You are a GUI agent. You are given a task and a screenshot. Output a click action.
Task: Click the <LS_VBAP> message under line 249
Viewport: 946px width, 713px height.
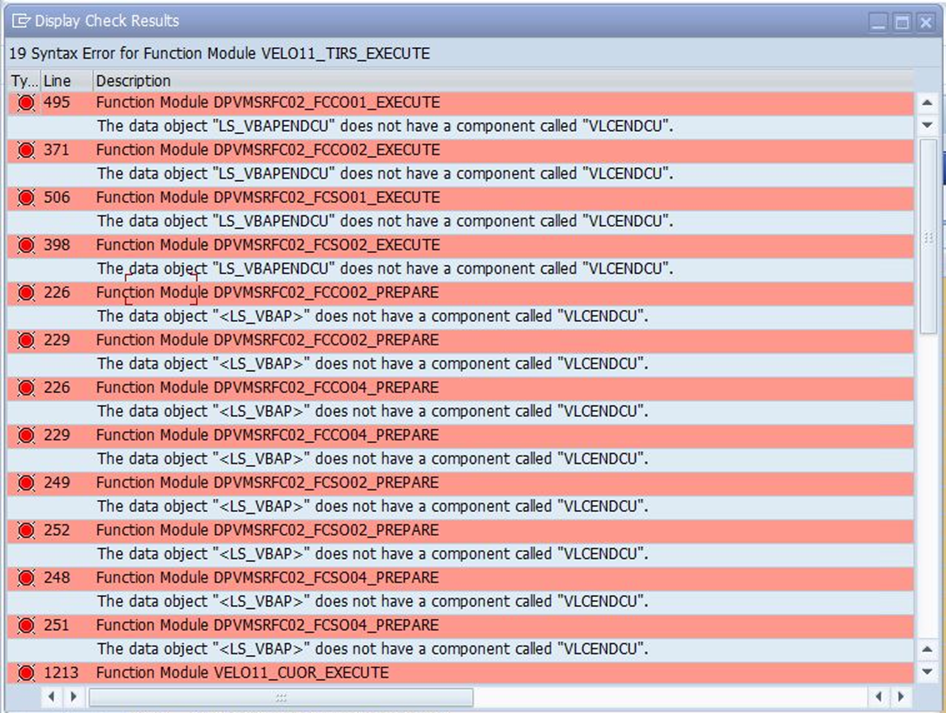(x=373, y=506)
